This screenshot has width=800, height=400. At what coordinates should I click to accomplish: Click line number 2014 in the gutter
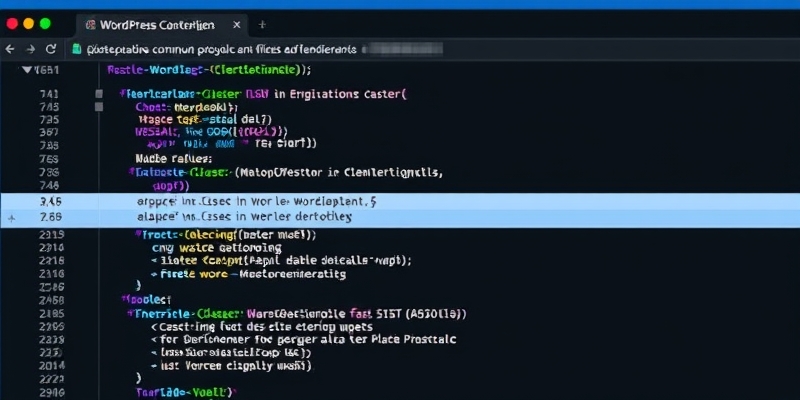(50, 365)
